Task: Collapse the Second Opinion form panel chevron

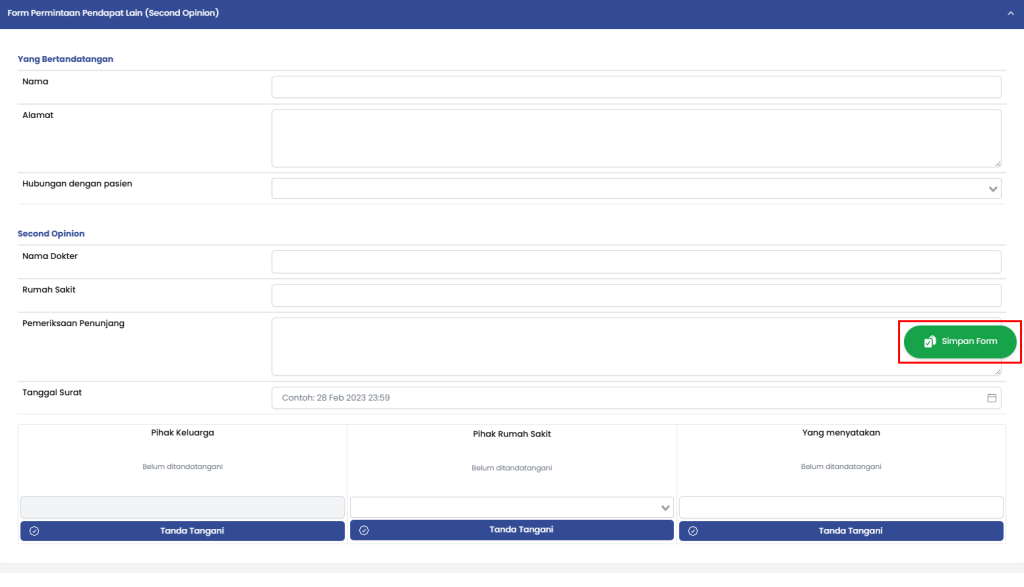Action: [x=1010, y=14]
